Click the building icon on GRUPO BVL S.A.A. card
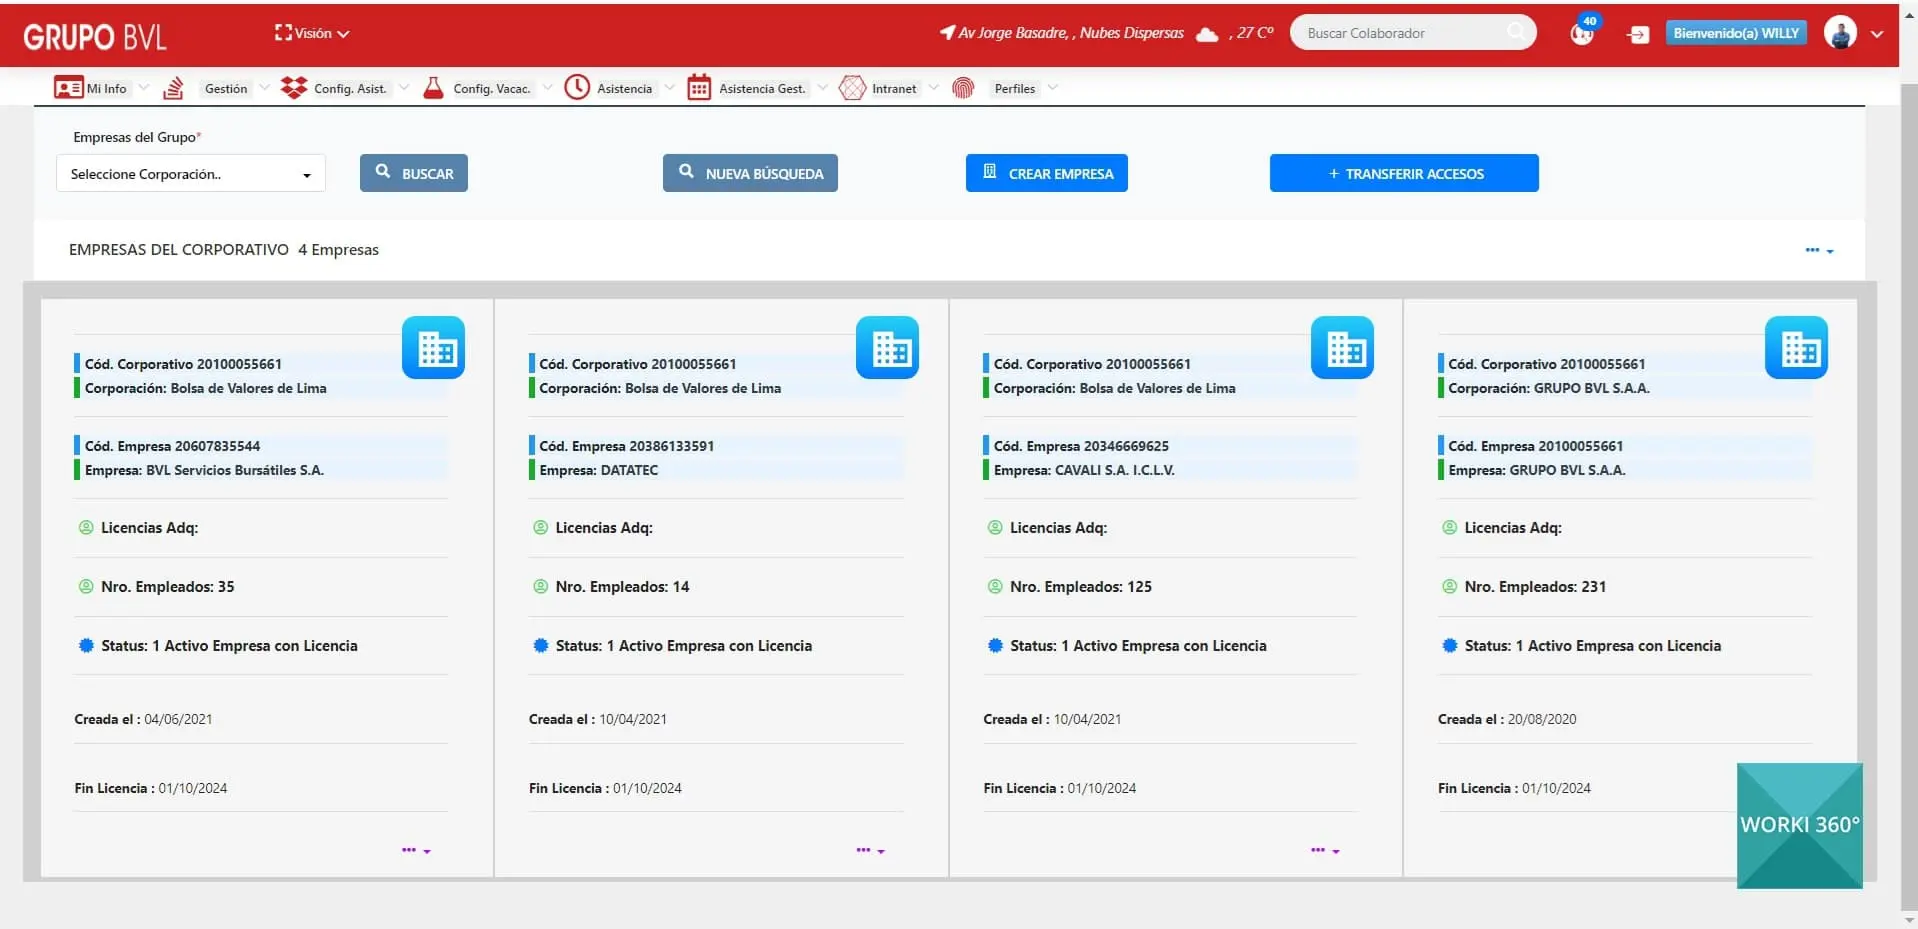The image size is (1918, 929). click(1797, 348)
